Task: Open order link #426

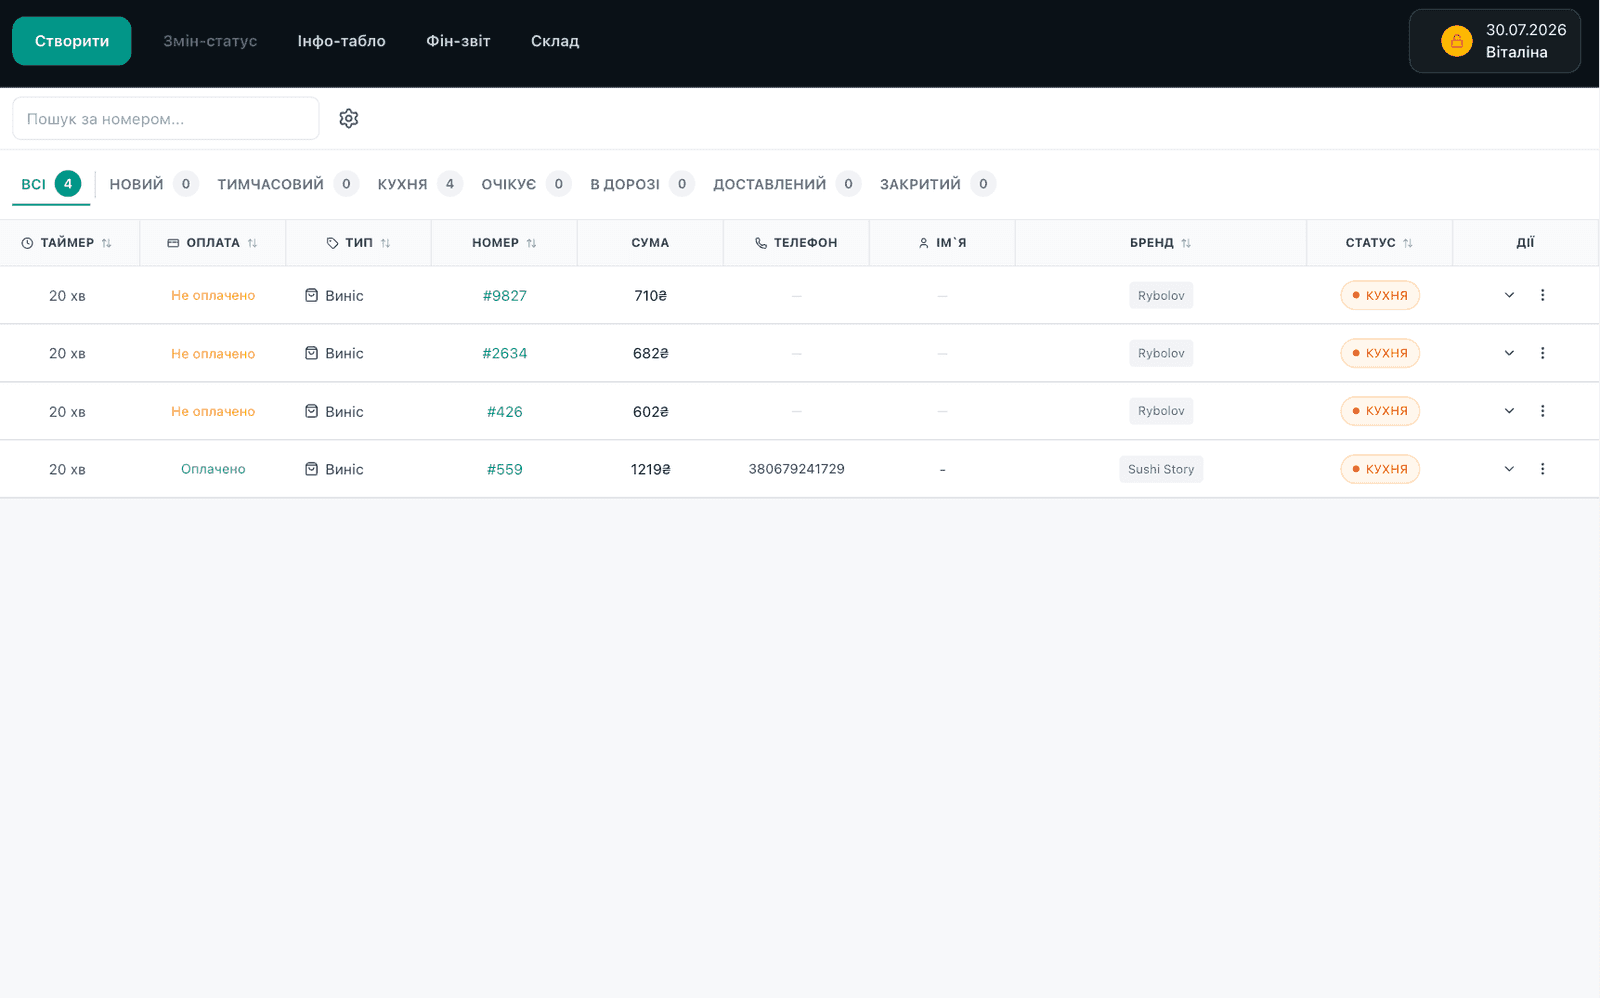Action: click(504, 411)
